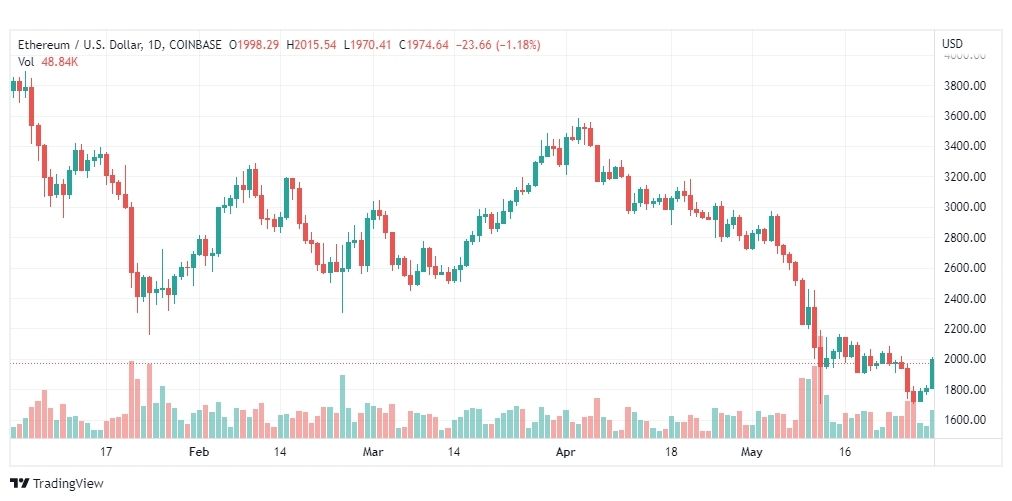Viewport: 1012px width, 501px height.
Task: Click the 1600.00 price axis label
Action: coord(967,420)
